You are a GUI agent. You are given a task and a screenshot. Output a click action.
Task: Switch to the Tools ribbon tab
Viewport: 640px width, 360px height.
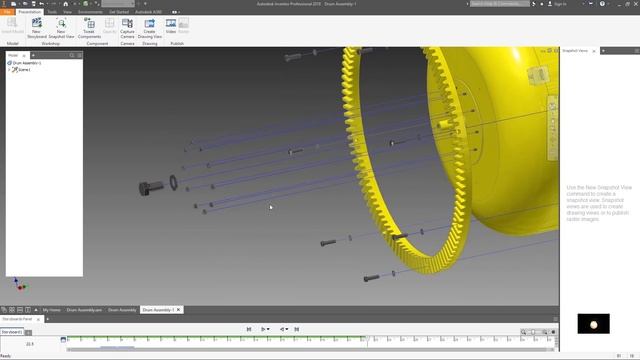[52, 12]
